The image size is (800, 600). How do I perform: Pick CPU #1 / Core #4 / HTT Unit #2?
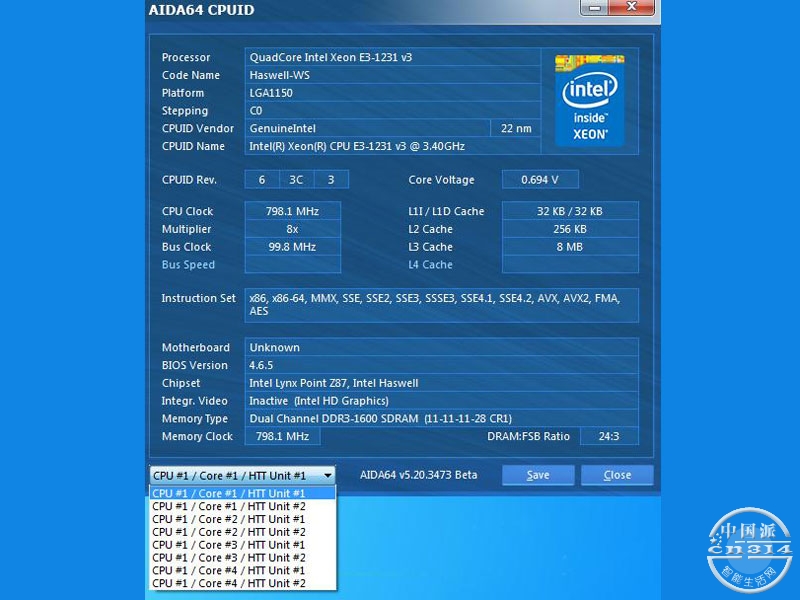(x=242, y=583)
